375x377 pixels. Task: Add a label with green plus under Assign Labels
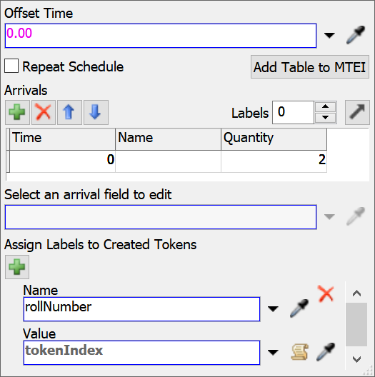pos(17,267)
